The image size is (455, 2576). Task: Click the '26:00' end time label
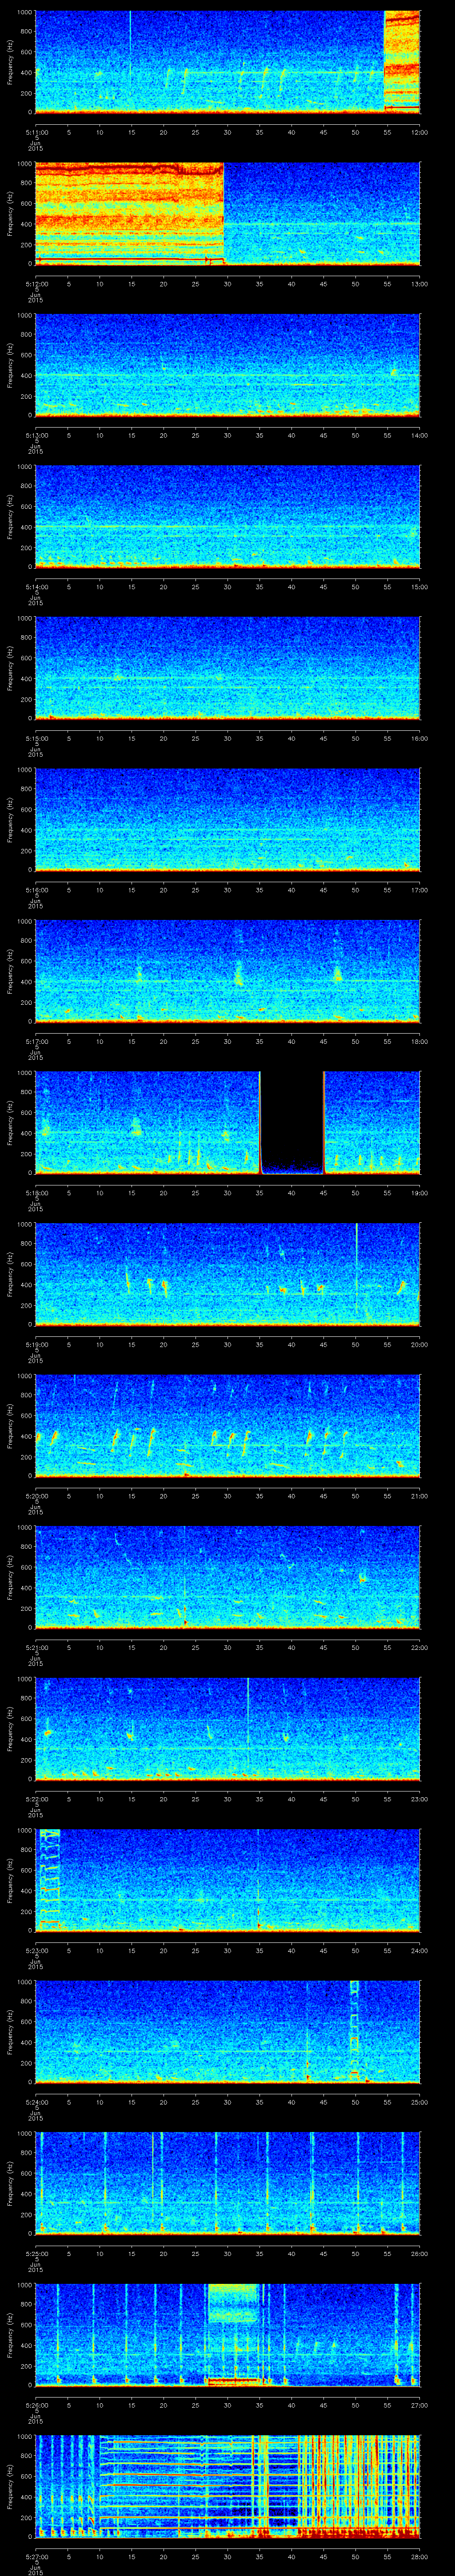pyautogui.click(x=419, y=2253)
